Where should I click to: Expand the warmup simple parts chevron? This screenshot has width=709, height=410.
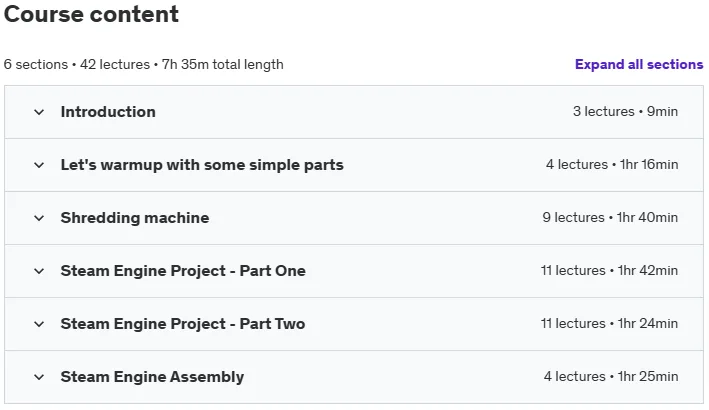pos(39,165)
